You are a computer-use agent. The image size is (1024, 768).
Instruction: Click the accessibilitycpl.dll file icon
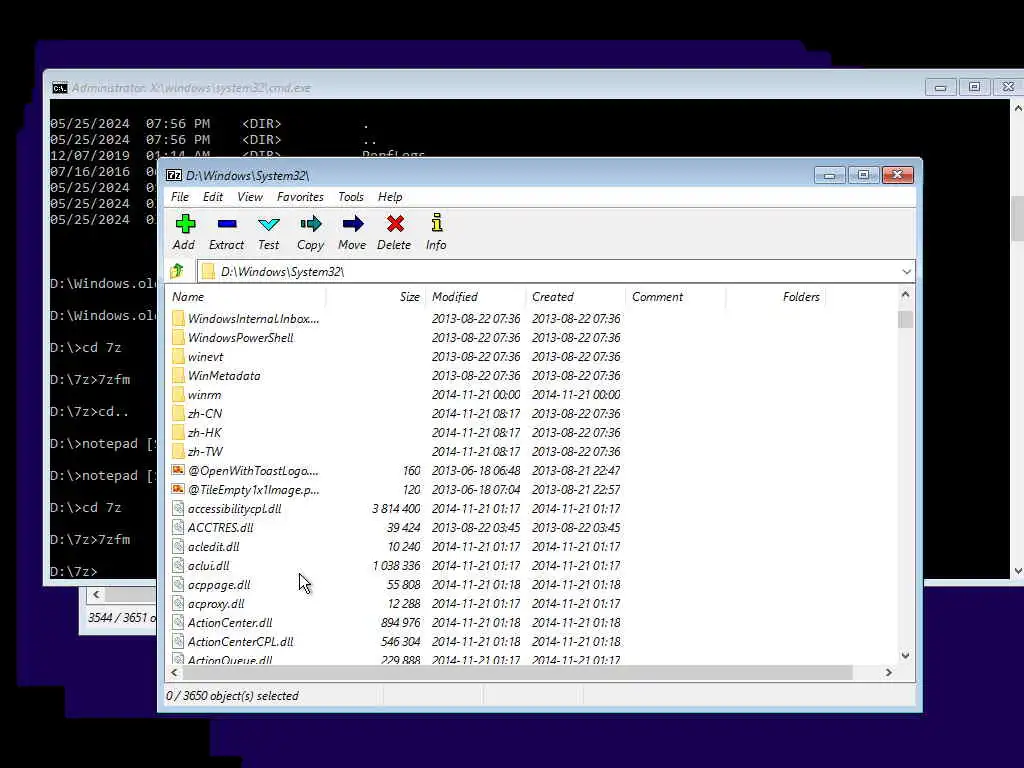coord(178,508)
